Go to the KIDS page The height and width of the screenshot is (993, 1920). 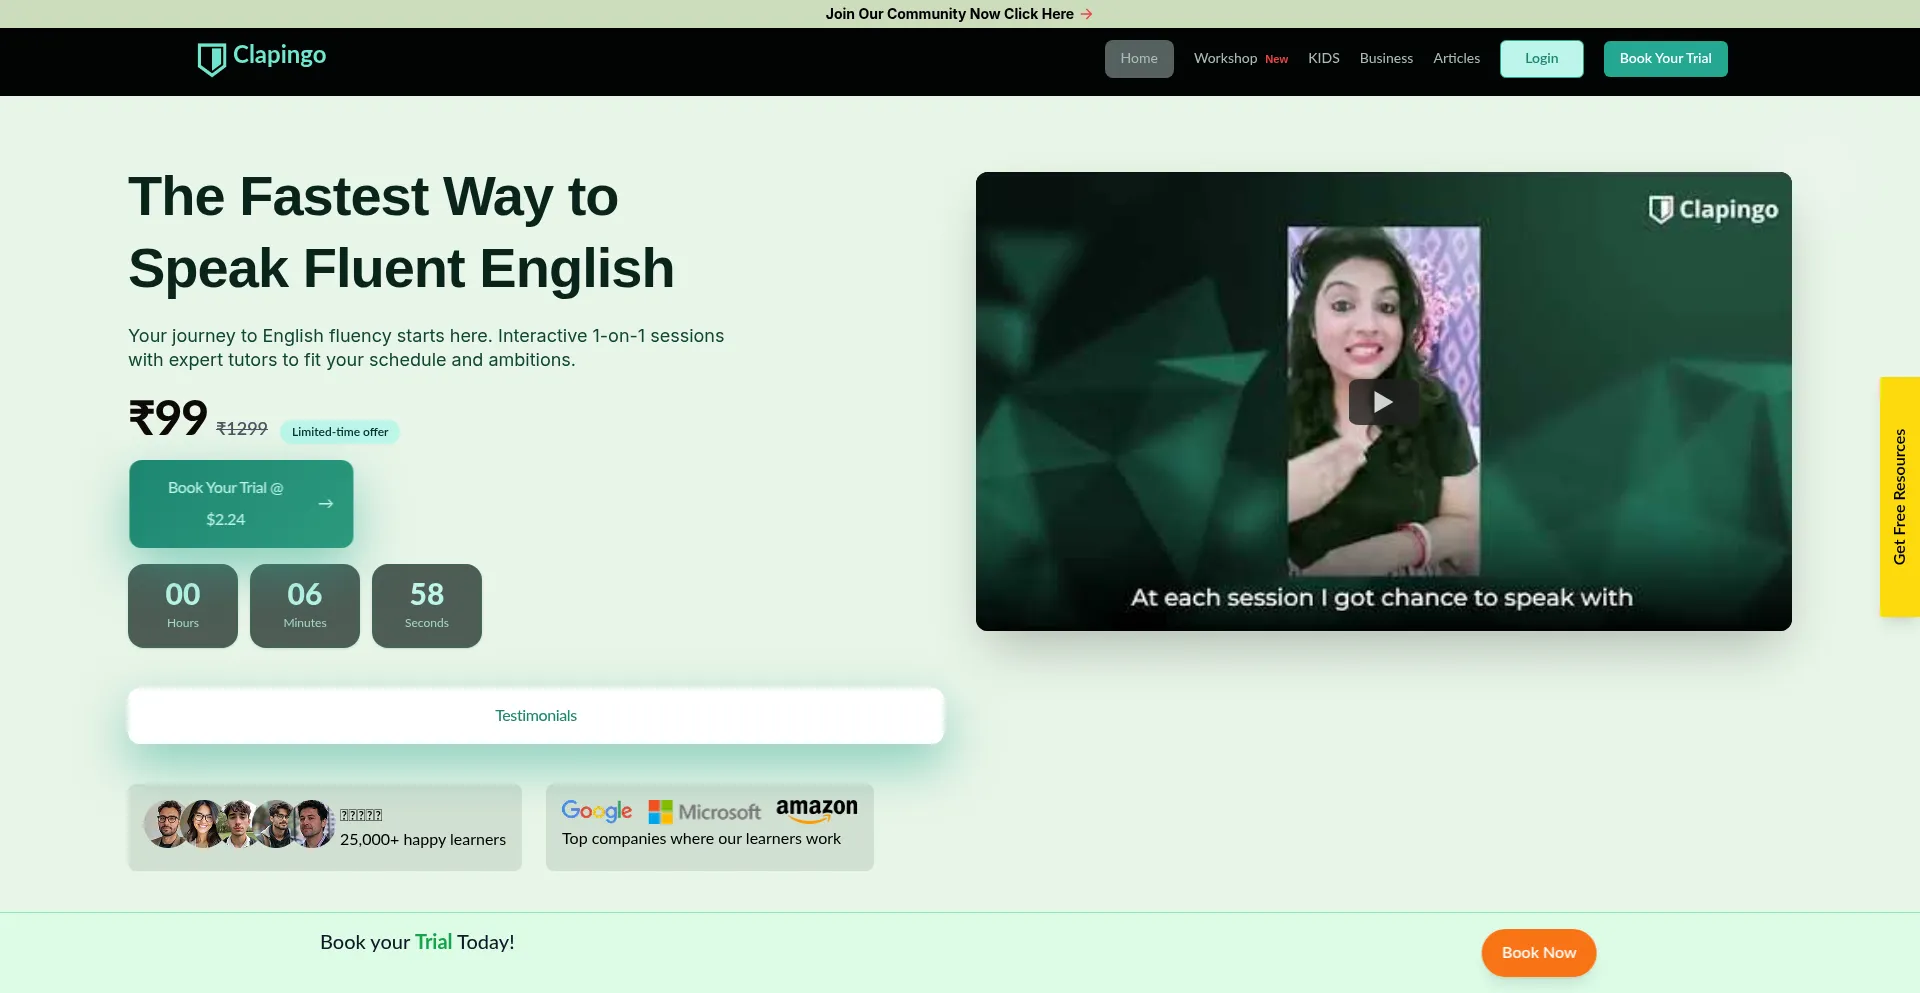tap(1323, 59)
